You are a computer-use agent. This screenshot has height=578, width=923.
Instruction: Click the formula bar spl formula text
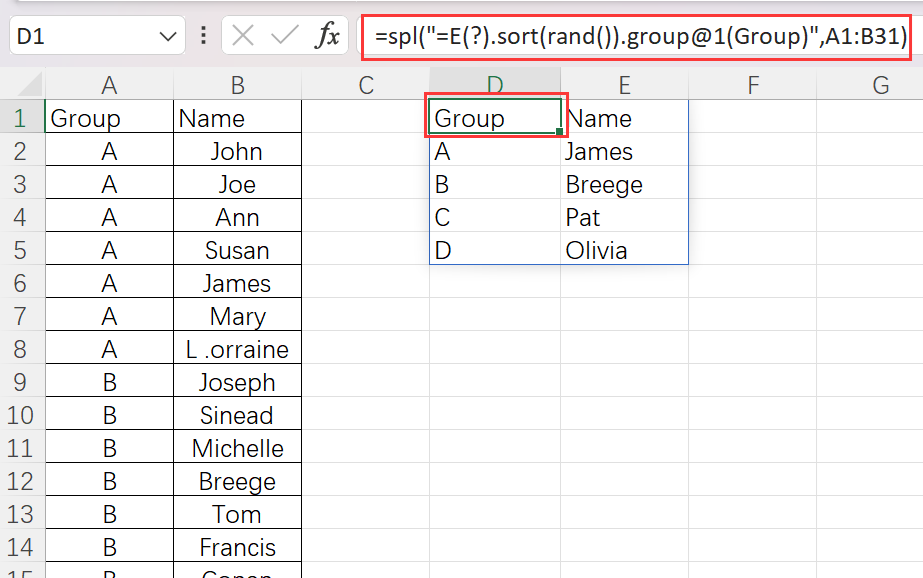(640, 38)
